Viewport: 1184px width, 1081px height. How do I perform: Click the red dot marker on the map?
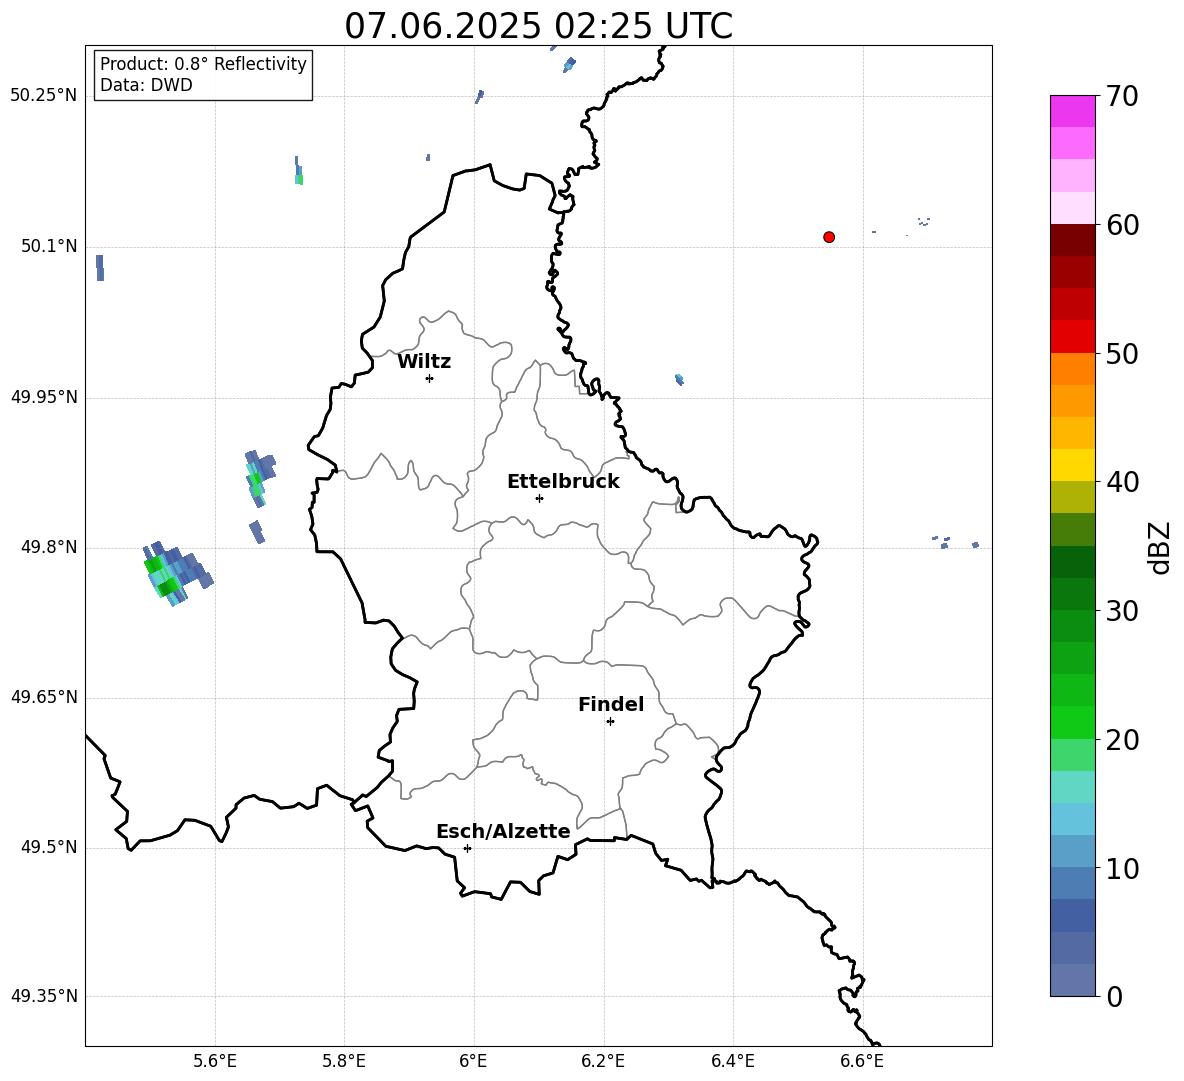[x=829, y=237]
